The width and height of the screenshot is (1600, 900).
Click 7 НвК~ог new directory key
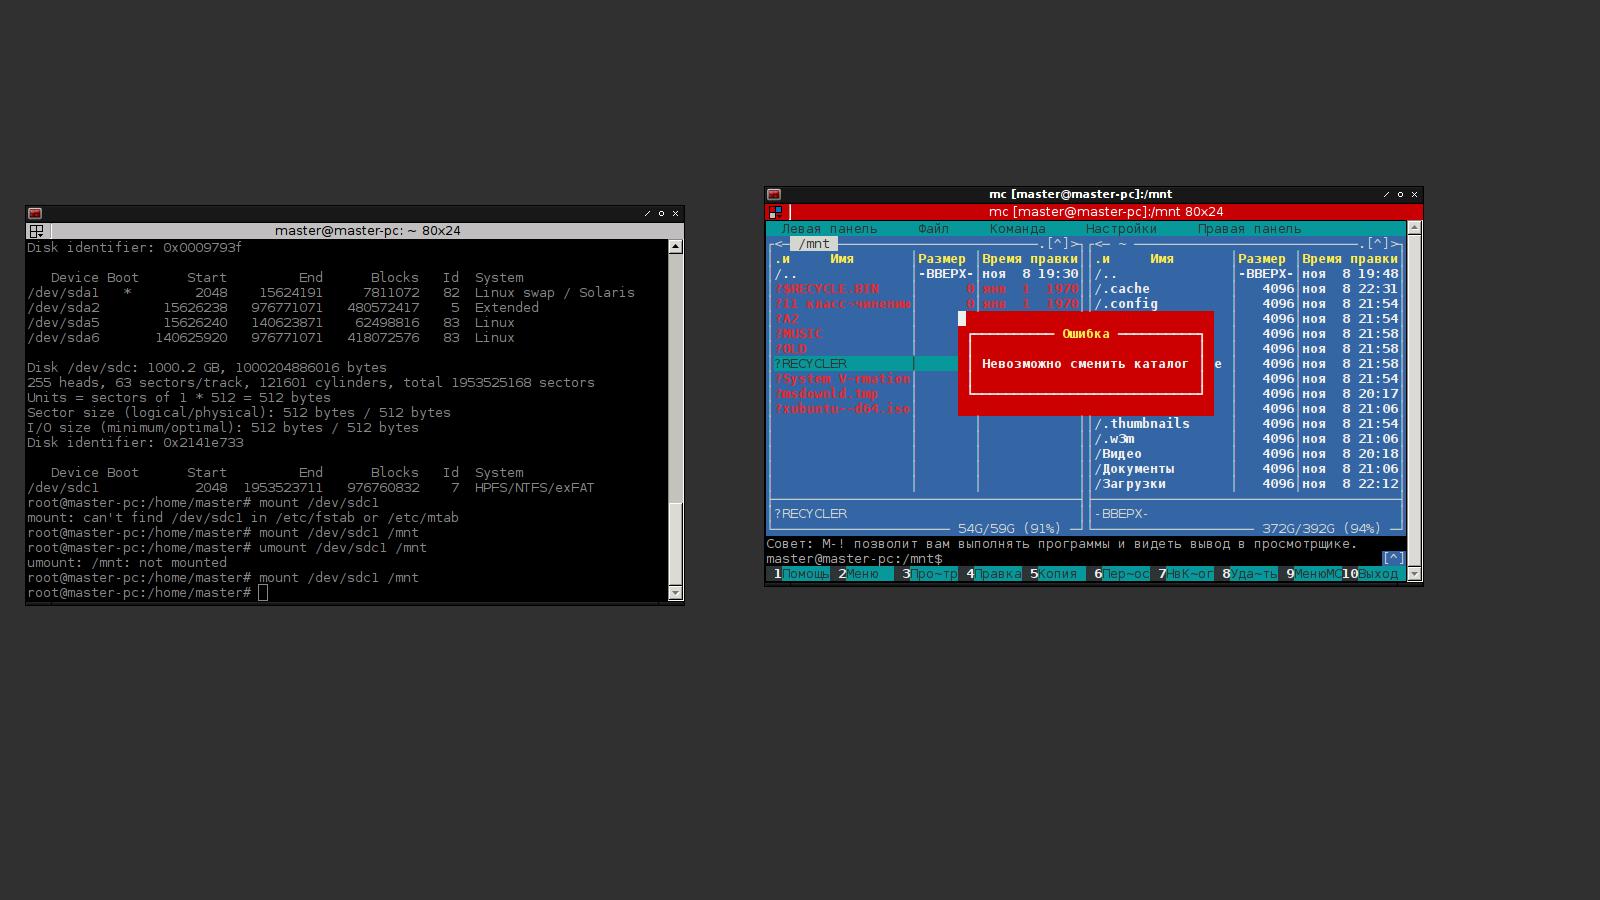coord(1185,574)
